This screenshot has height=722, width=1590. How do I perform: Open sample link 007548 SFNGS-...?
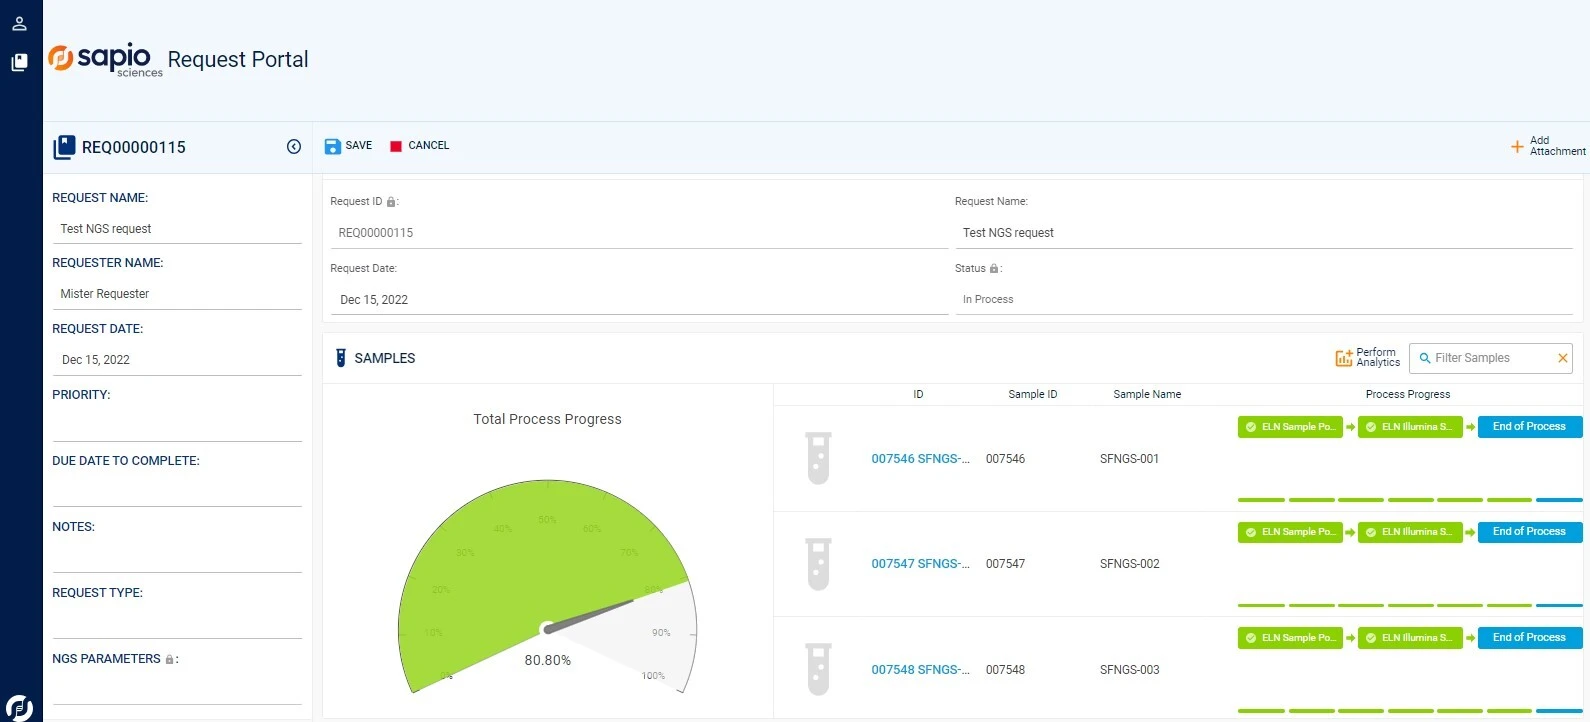click(x=920, y=670)
